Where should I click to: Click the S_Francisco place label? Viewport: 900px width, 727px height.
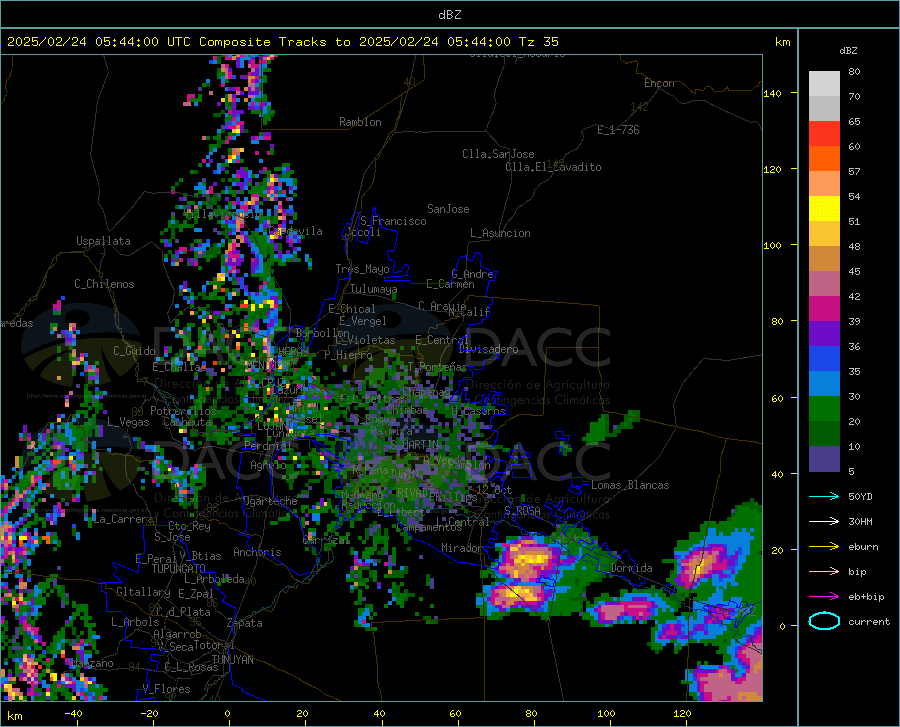(x=393, y=221)
